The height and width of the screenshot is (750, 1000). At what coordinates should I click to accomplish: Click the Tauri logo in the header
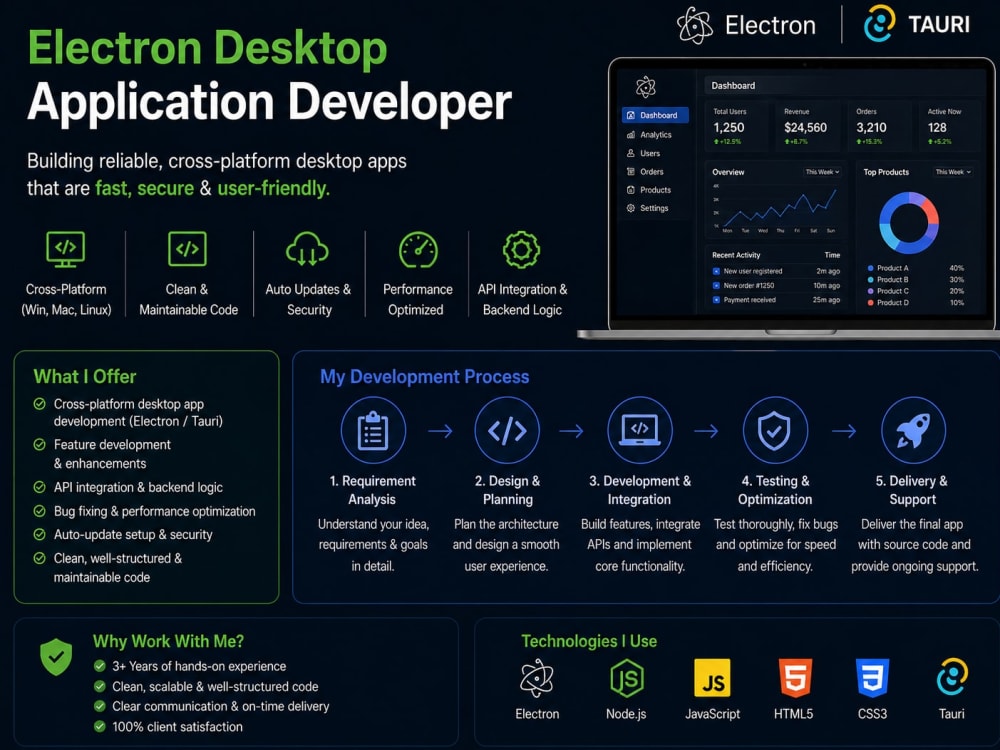(x=879, y=24)
